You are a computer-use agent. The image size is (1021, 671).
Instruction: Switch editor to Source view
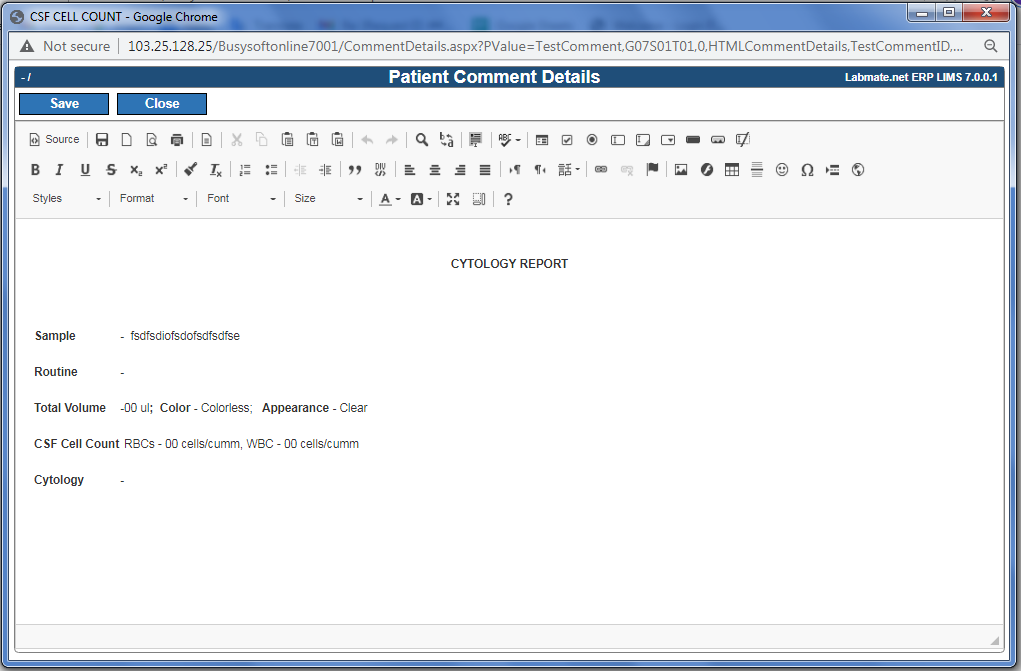pos(54,139)
